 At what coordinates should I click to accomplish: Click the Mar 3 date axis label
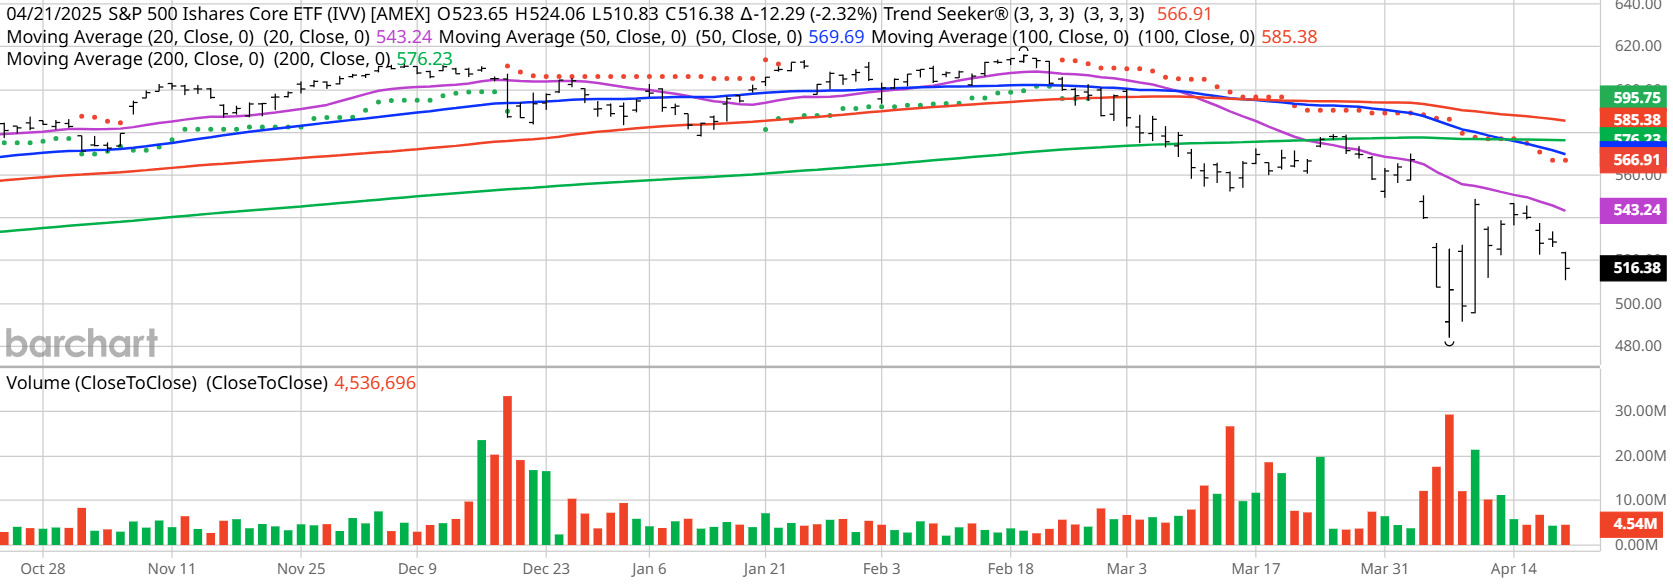tap(1127, 568)
